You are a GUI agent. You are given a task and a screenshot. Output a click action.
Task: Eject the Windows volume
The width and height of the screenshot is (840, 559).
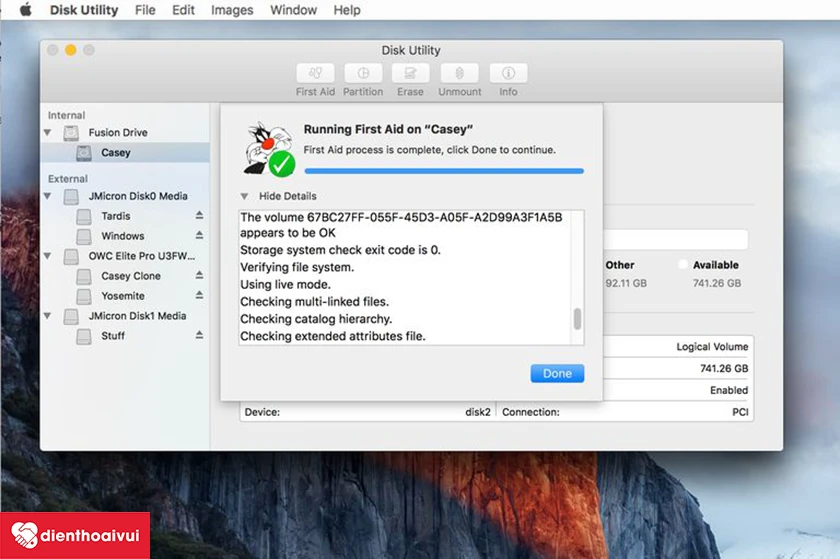point(199,235)
